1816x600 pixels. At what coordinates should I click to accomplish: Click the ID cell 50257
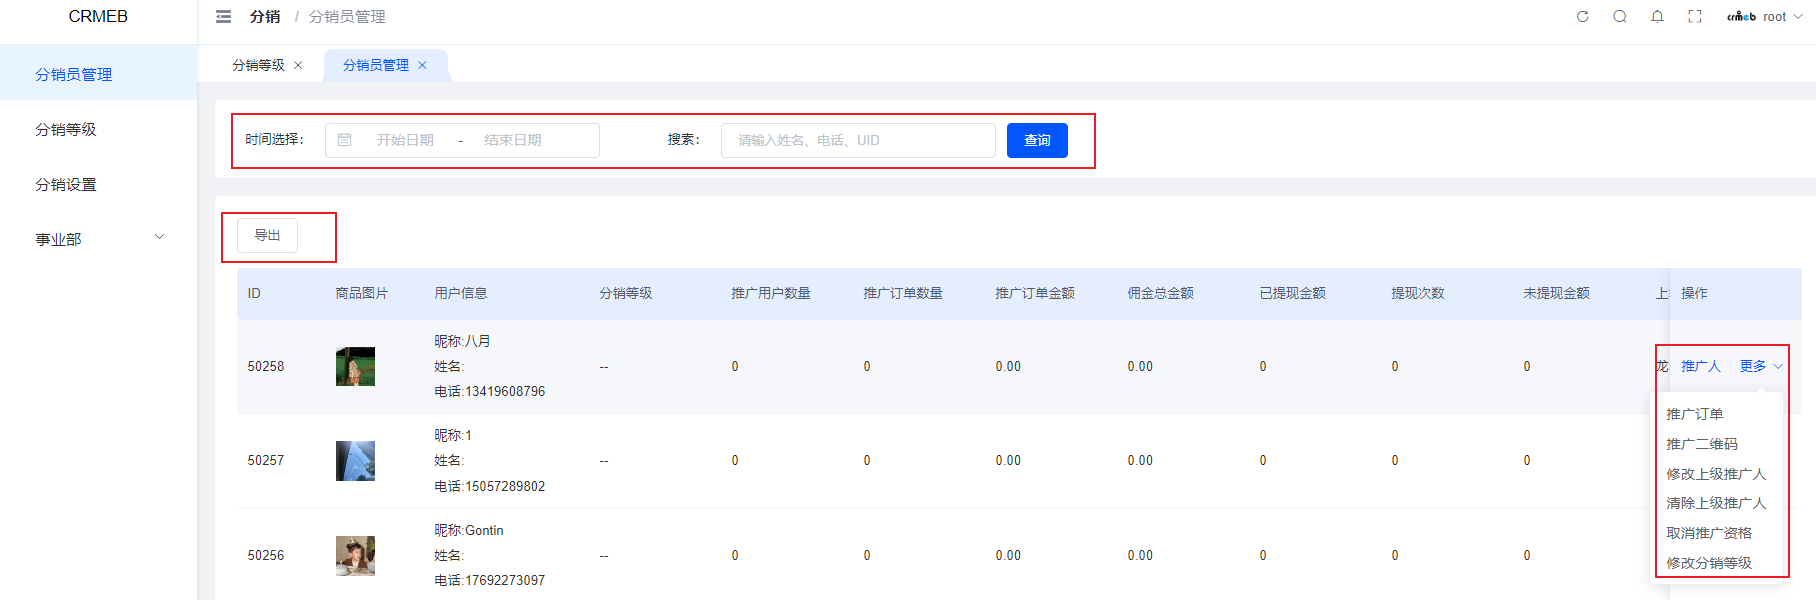tap(266, 461)
